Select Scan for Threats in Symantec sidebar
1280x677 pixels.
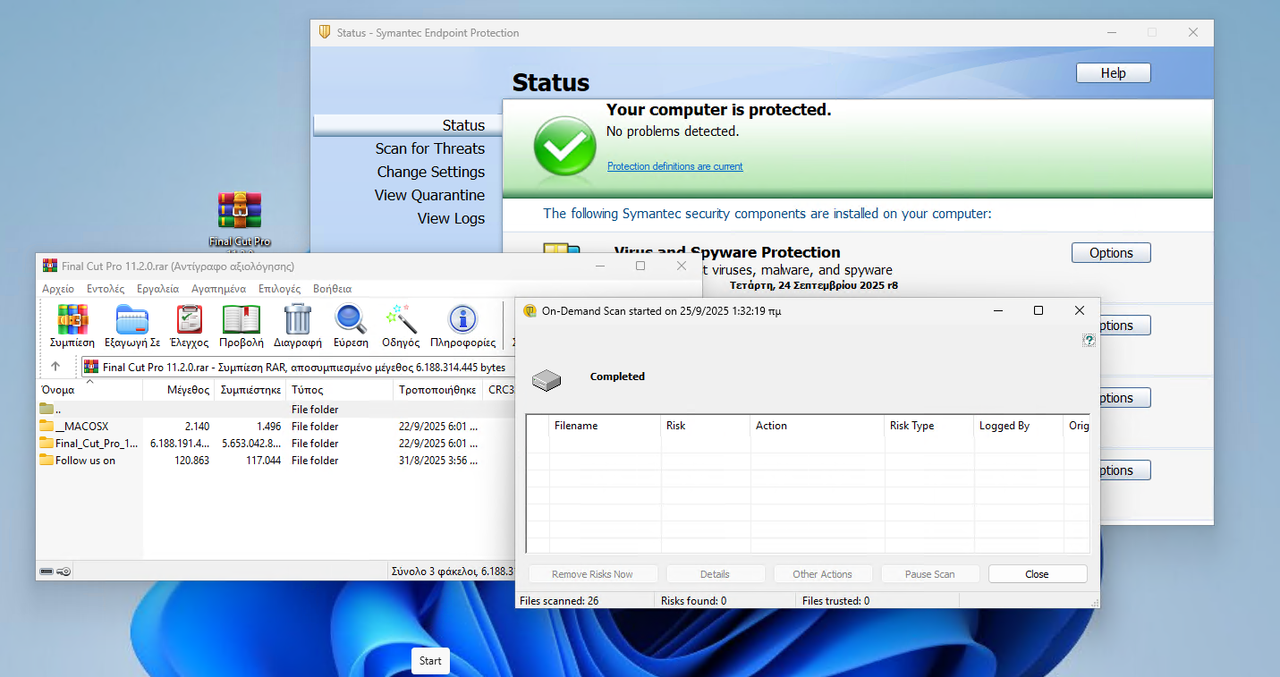tap(430, 148)
